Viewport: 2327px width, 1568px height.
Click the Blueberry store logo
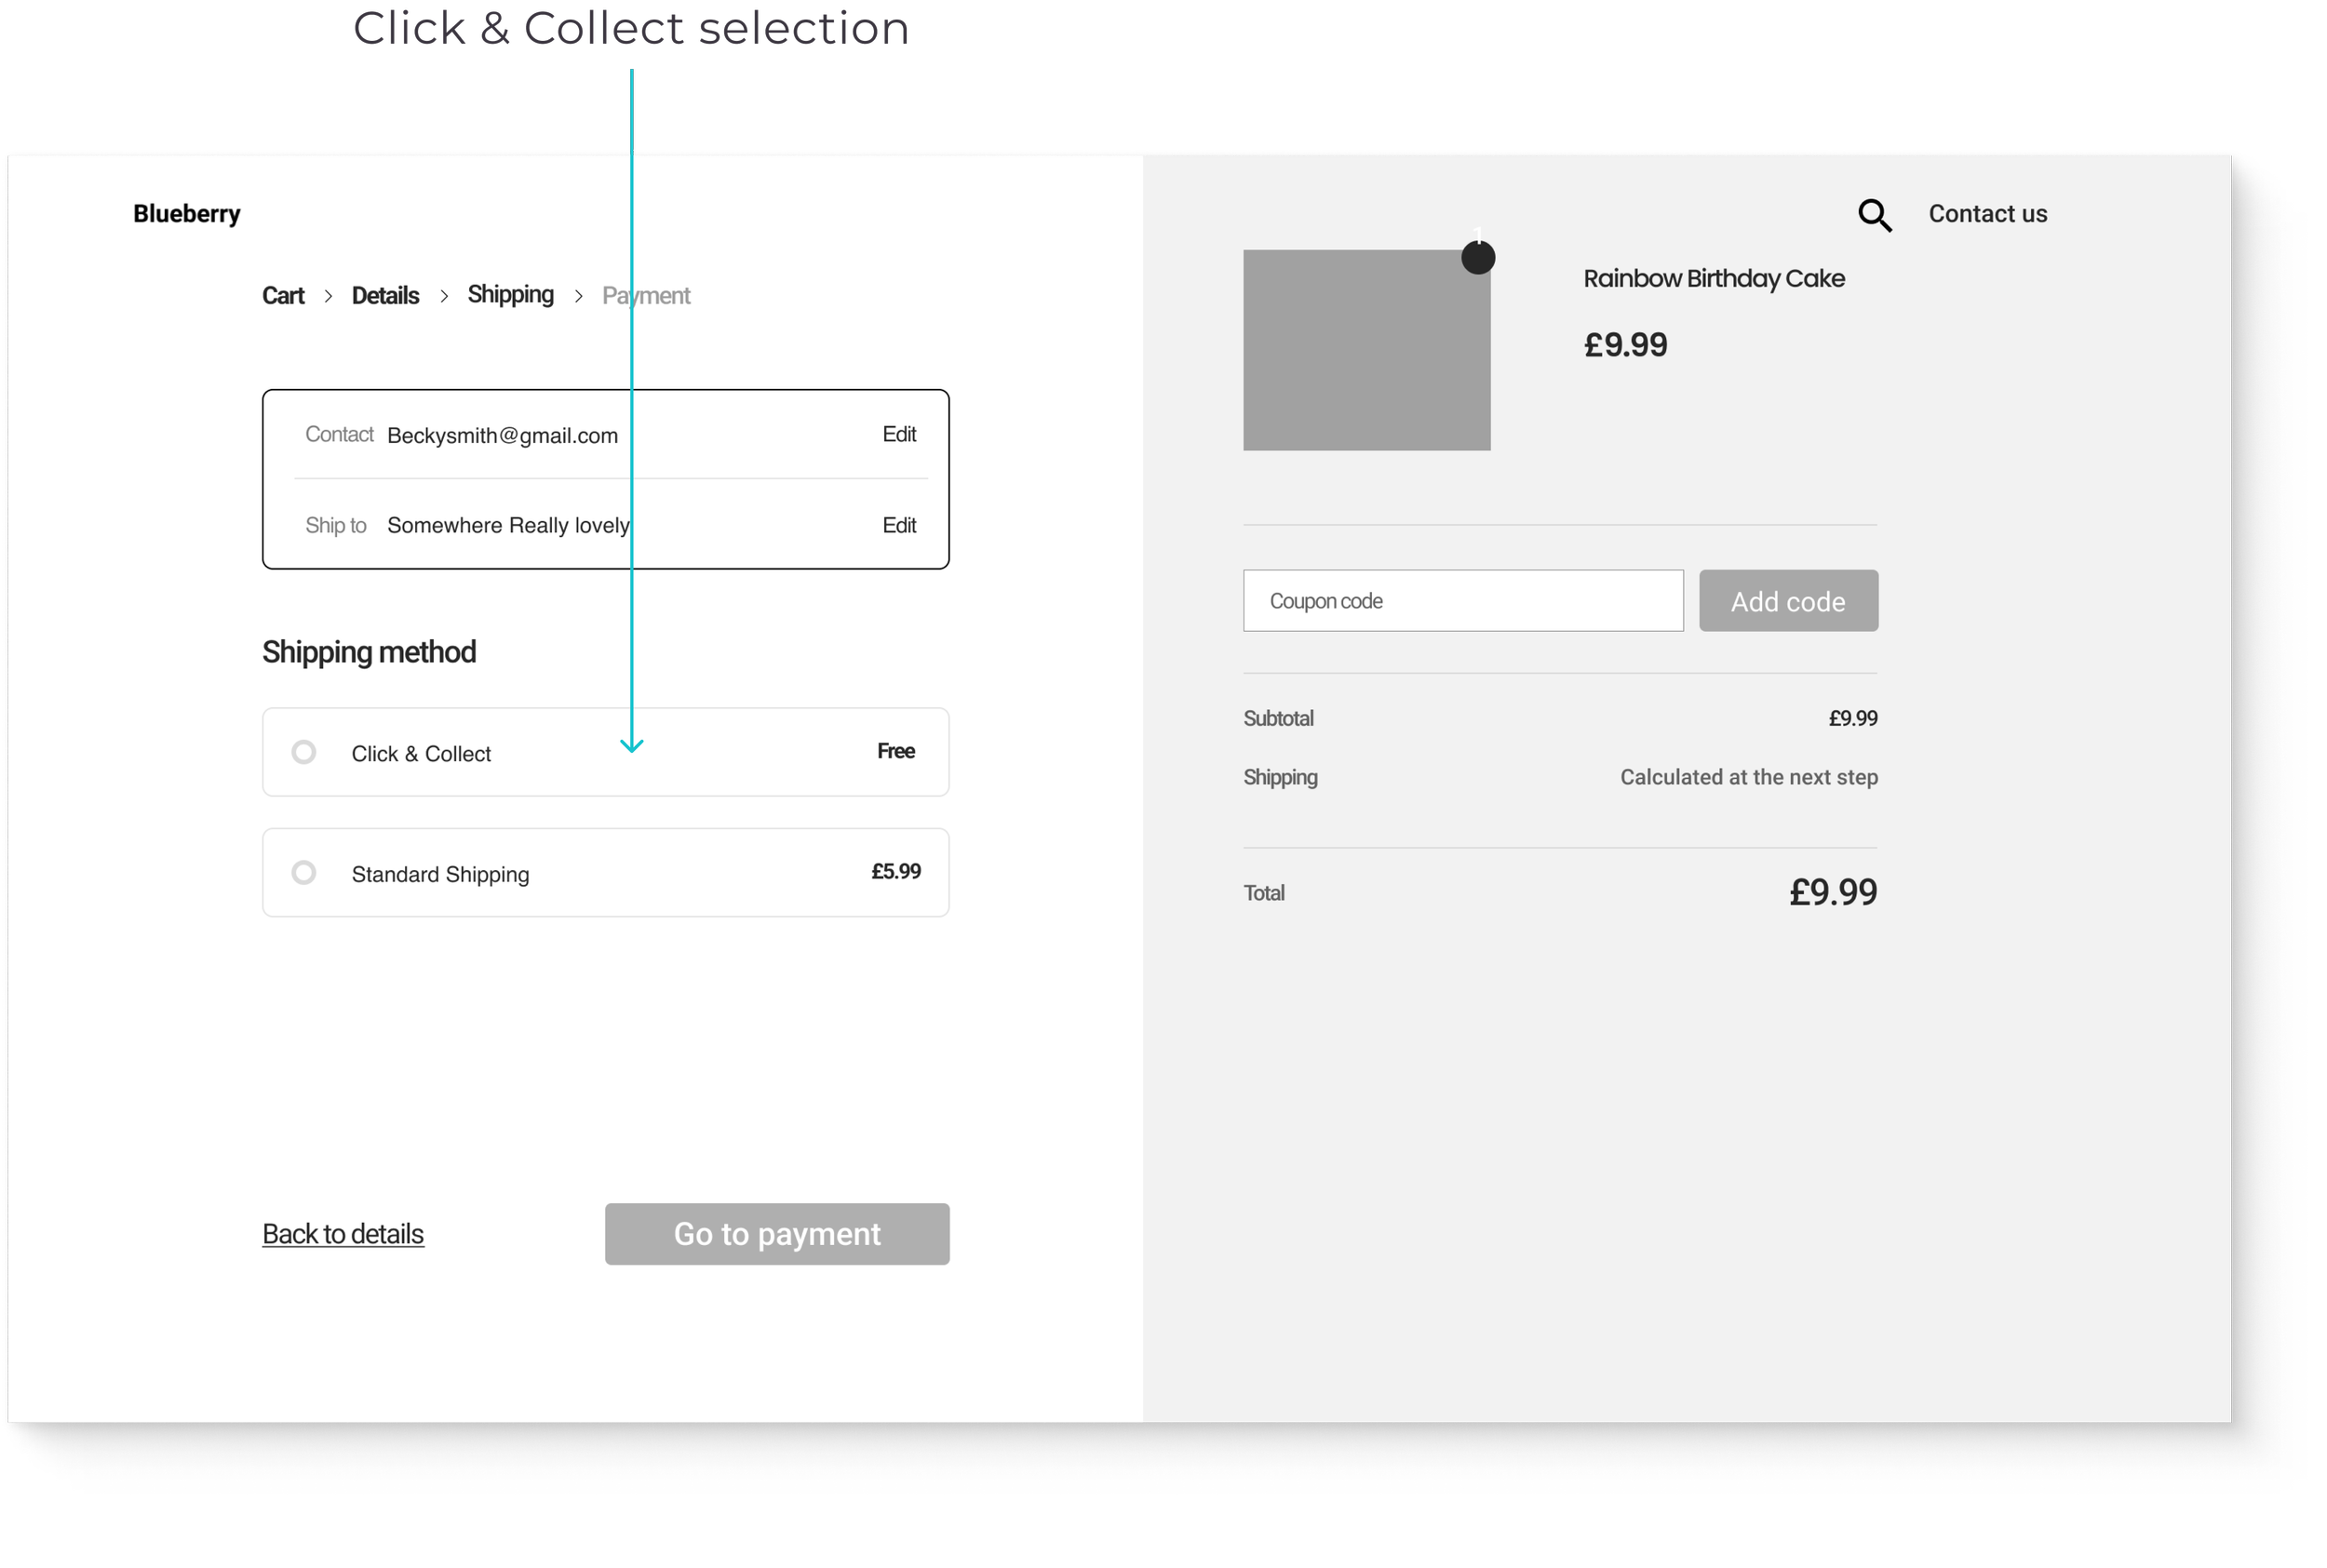(187, 214)
